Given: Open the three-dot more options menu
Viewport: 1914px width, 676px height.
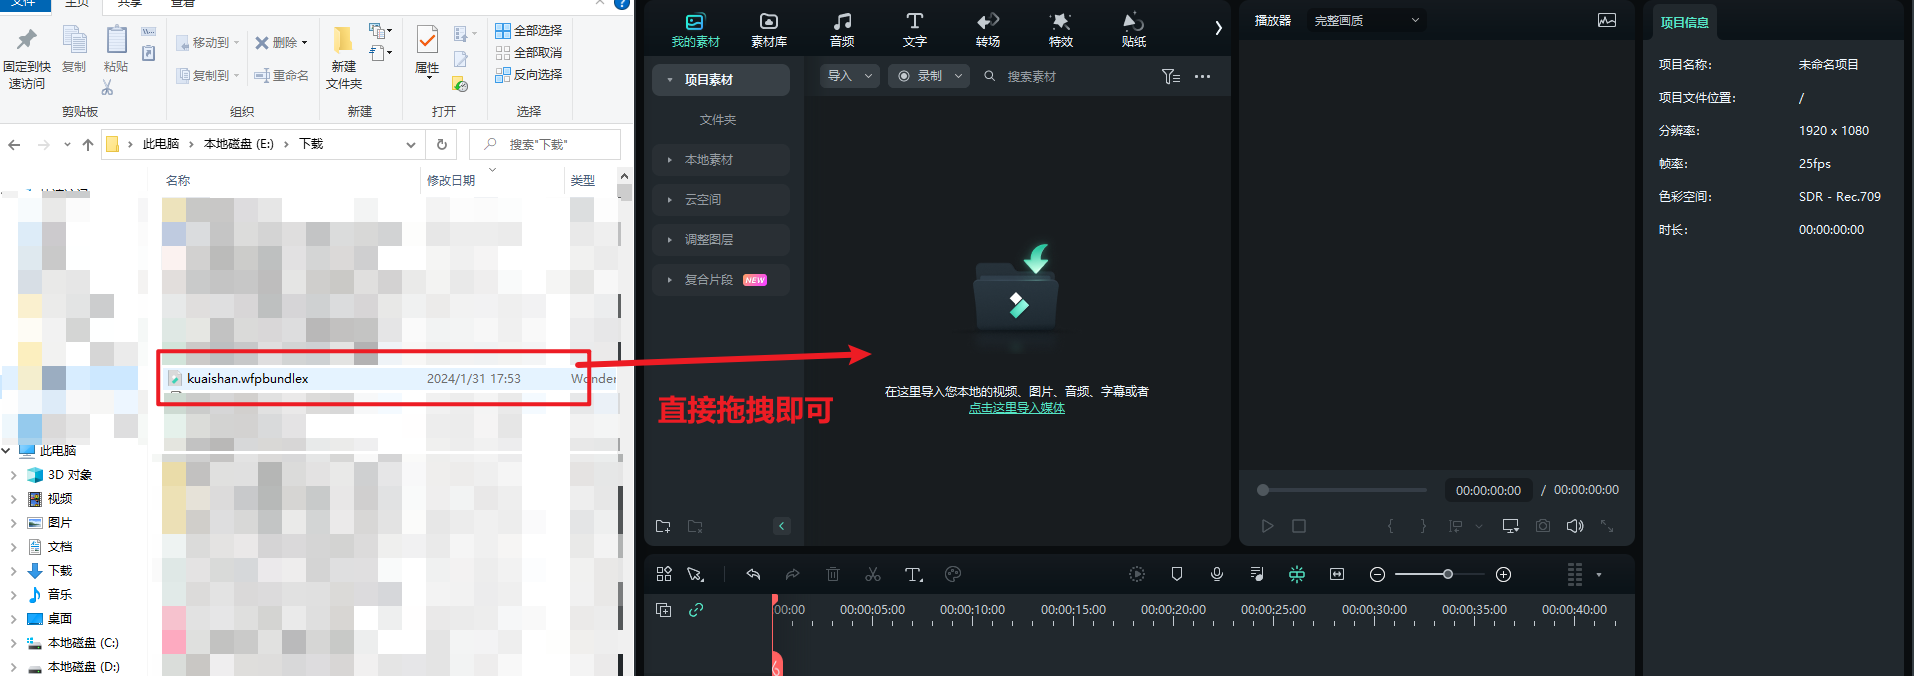Looking at the screenshot, I should tap(1202, 76).
